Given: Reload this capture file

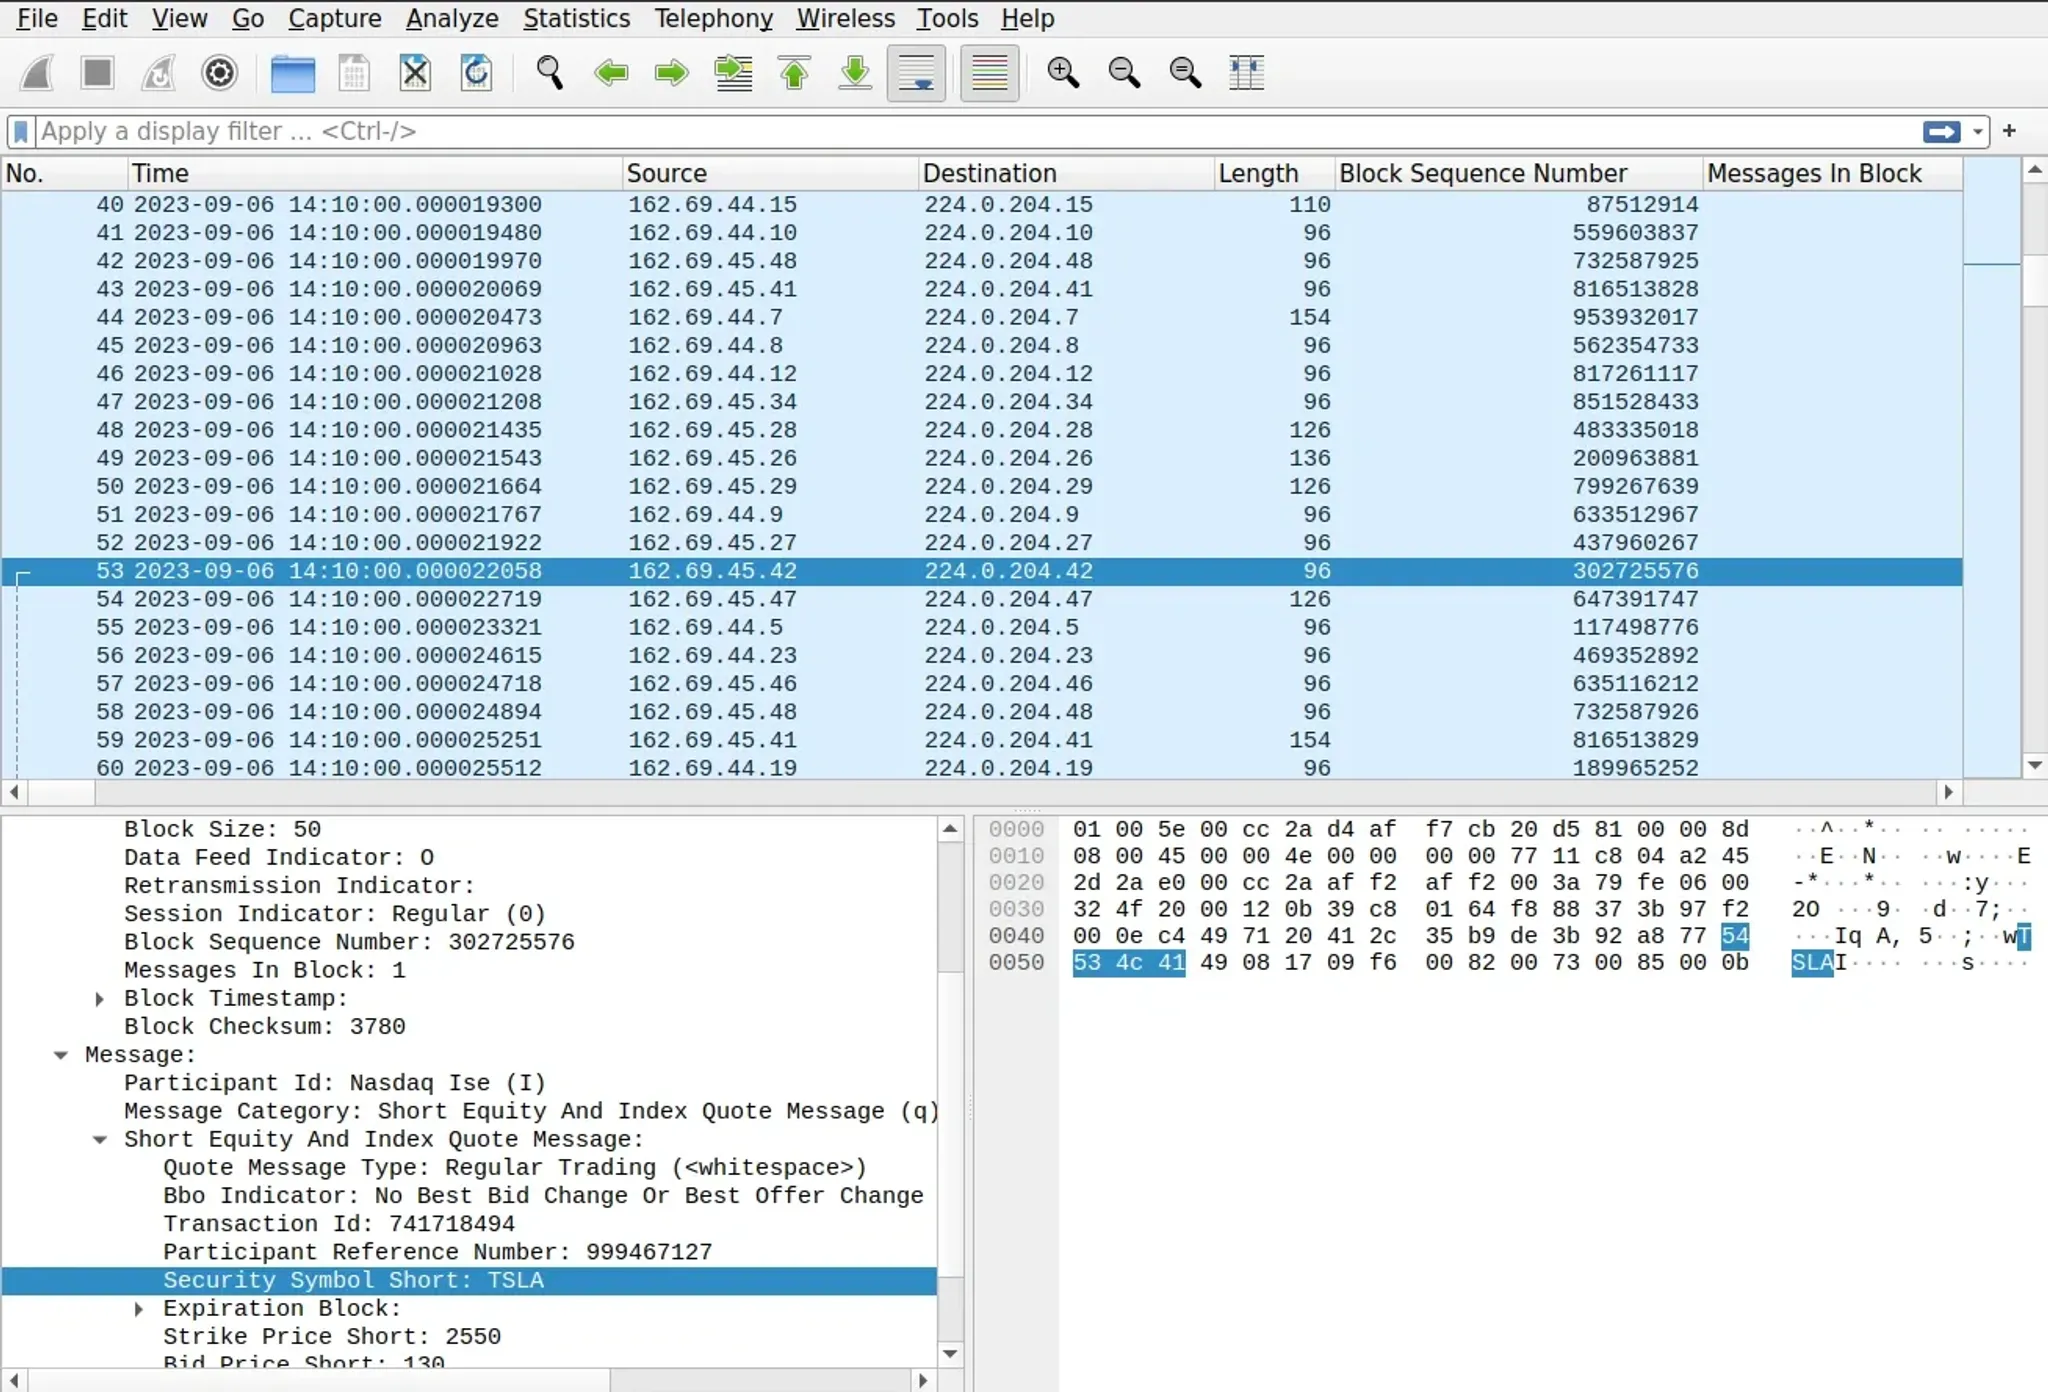Looking at the screenshot, I should click(x=476, y=73).
